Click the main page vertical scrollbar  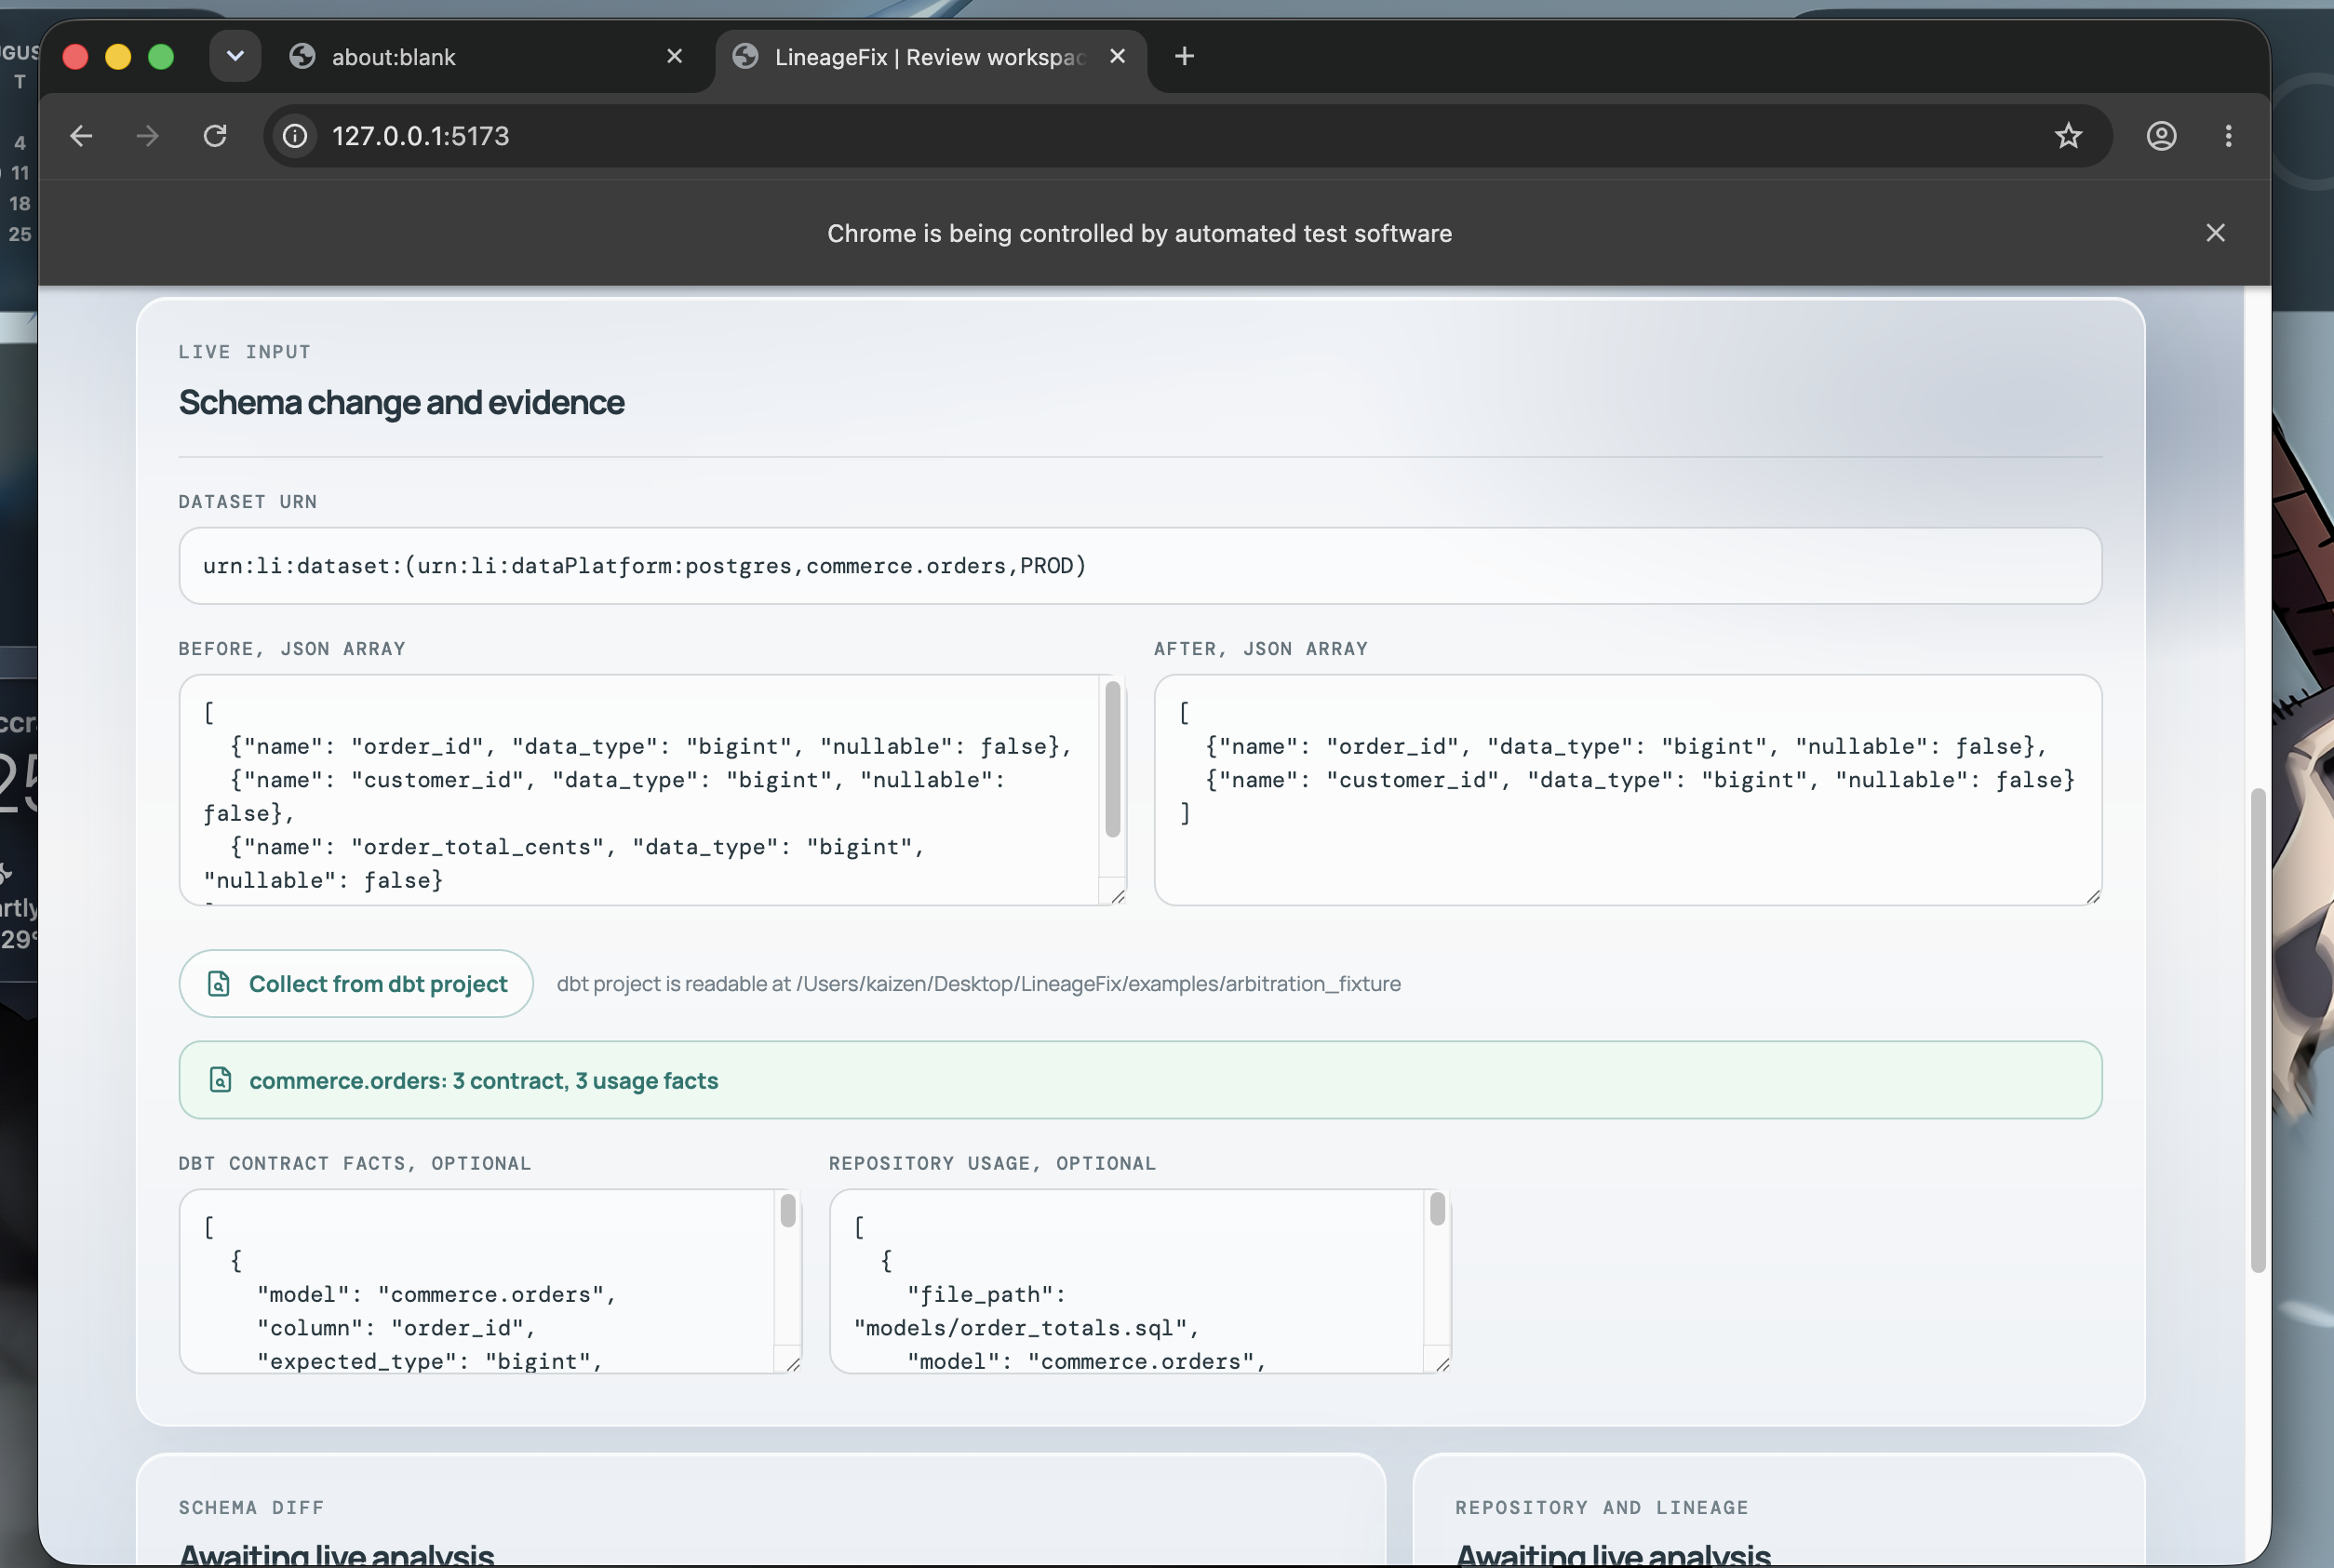[2257, 1030]
